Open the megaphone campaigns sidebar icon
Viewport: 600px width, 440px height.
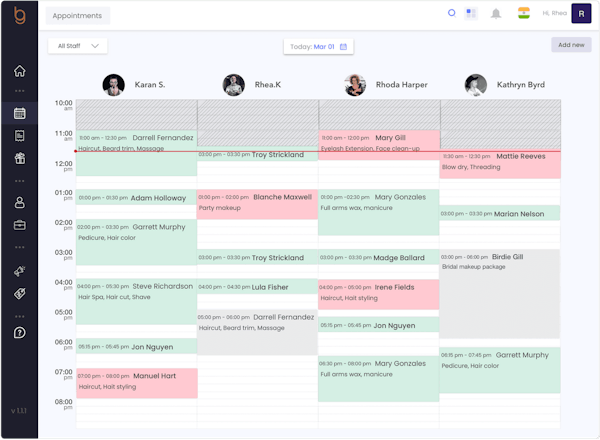click(x=20, y=271)
